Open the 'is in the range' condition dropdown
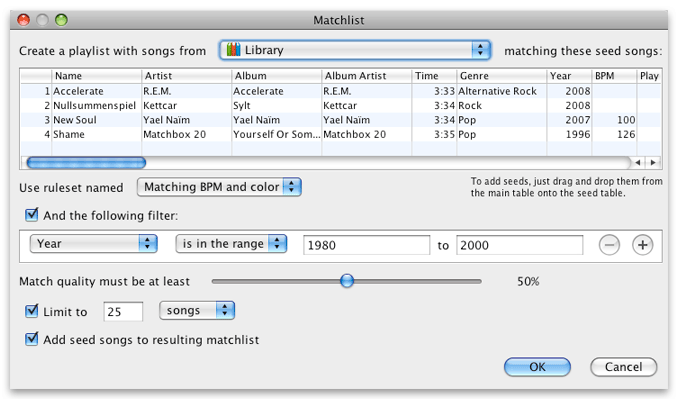The height and width of the screenshot is (399, 678). point(231,244)
